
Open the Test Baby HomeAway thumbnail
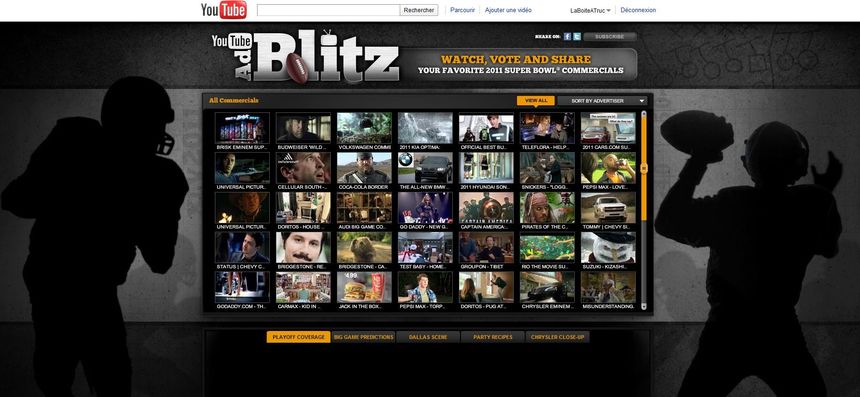pos(425,247)
